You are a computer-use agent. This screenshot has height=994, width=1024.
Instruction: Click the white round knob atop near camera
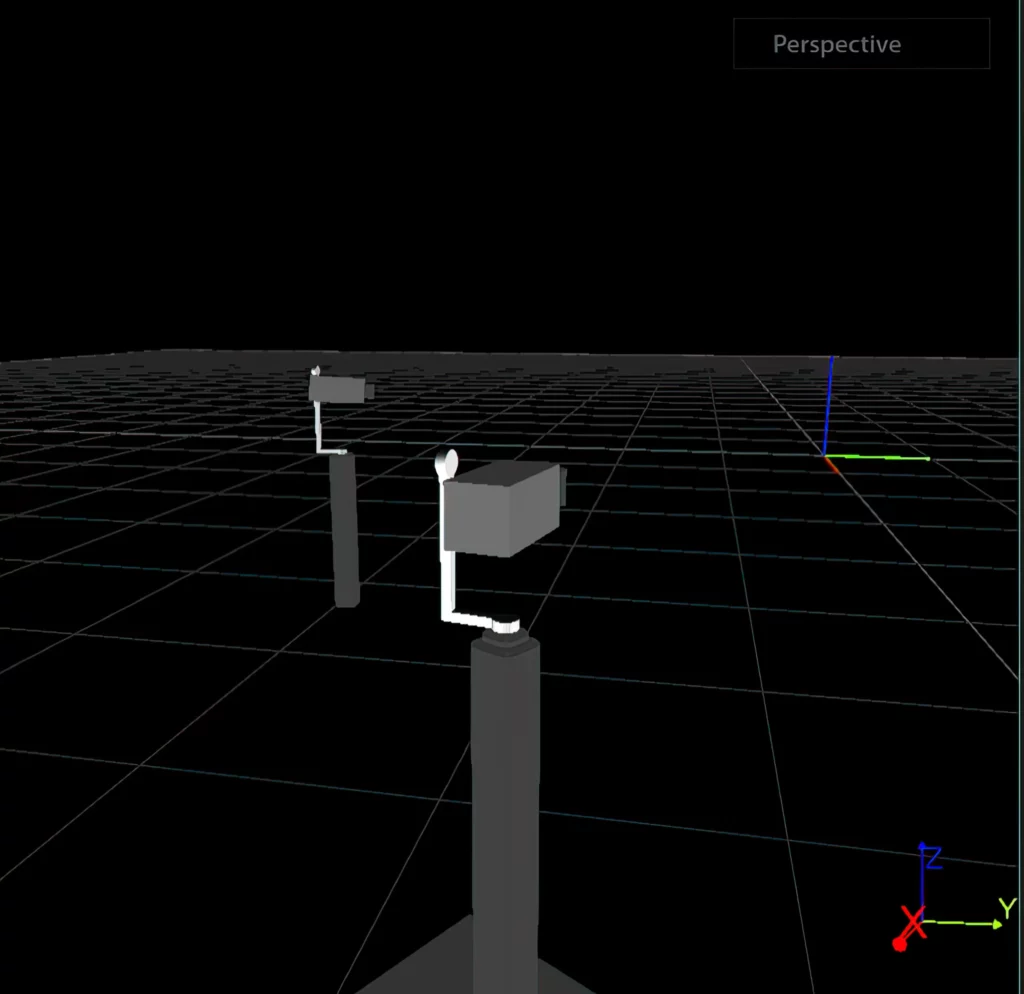click(448, 462)
